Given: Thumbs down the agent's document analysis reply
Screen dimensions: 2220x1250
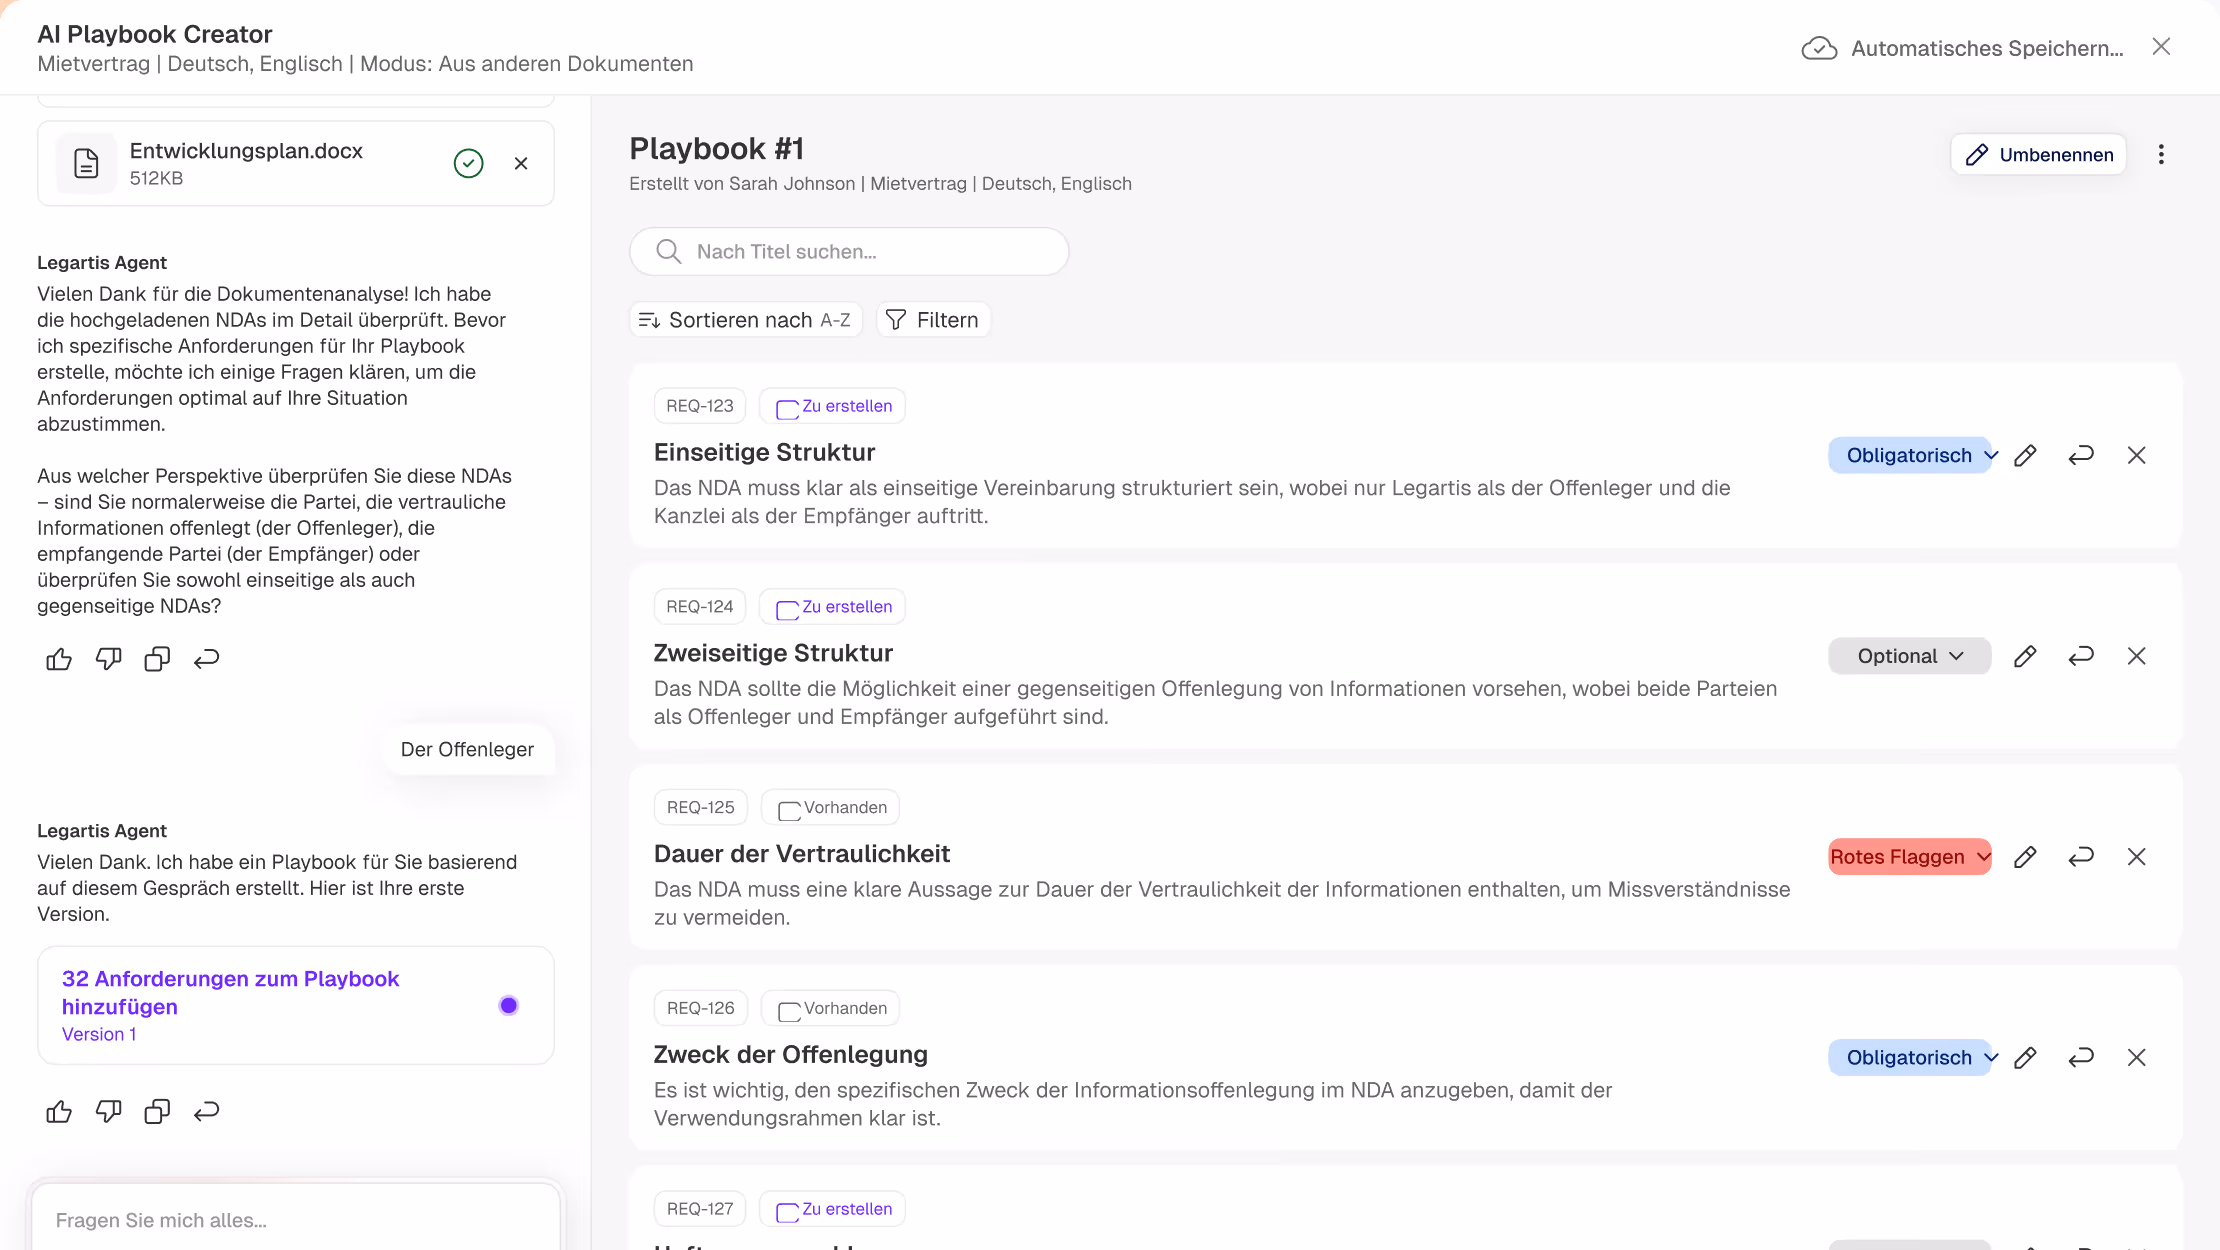Looking at the screenshot, I should tap(108, 658).
